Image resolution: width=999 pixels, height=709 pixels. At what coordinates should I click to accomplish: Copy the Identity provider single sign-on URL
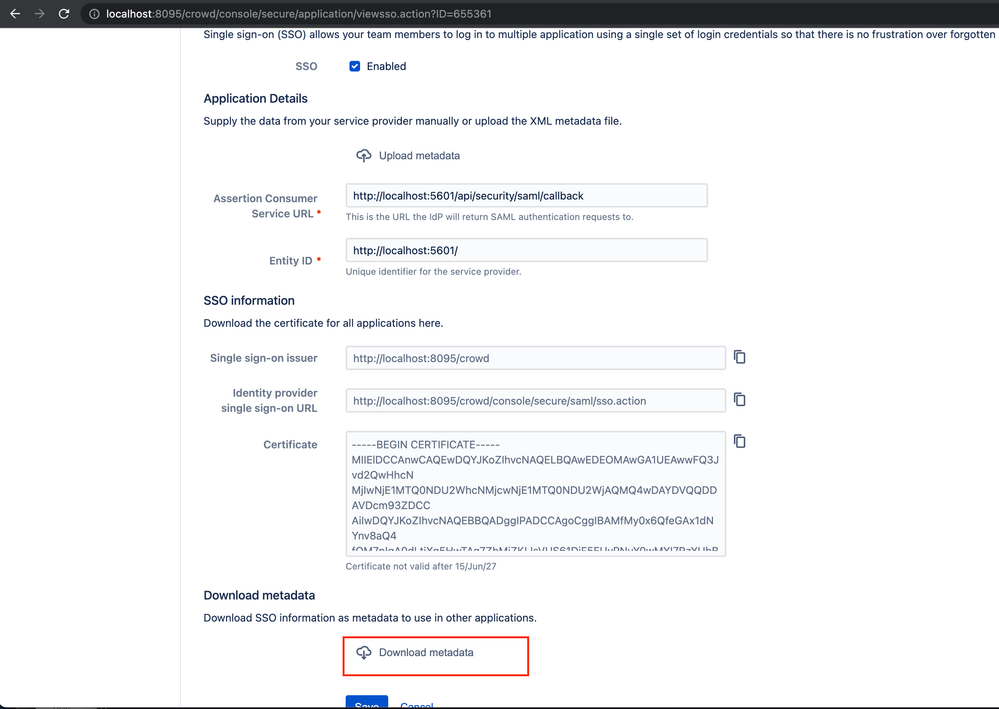tap(739, 399)
